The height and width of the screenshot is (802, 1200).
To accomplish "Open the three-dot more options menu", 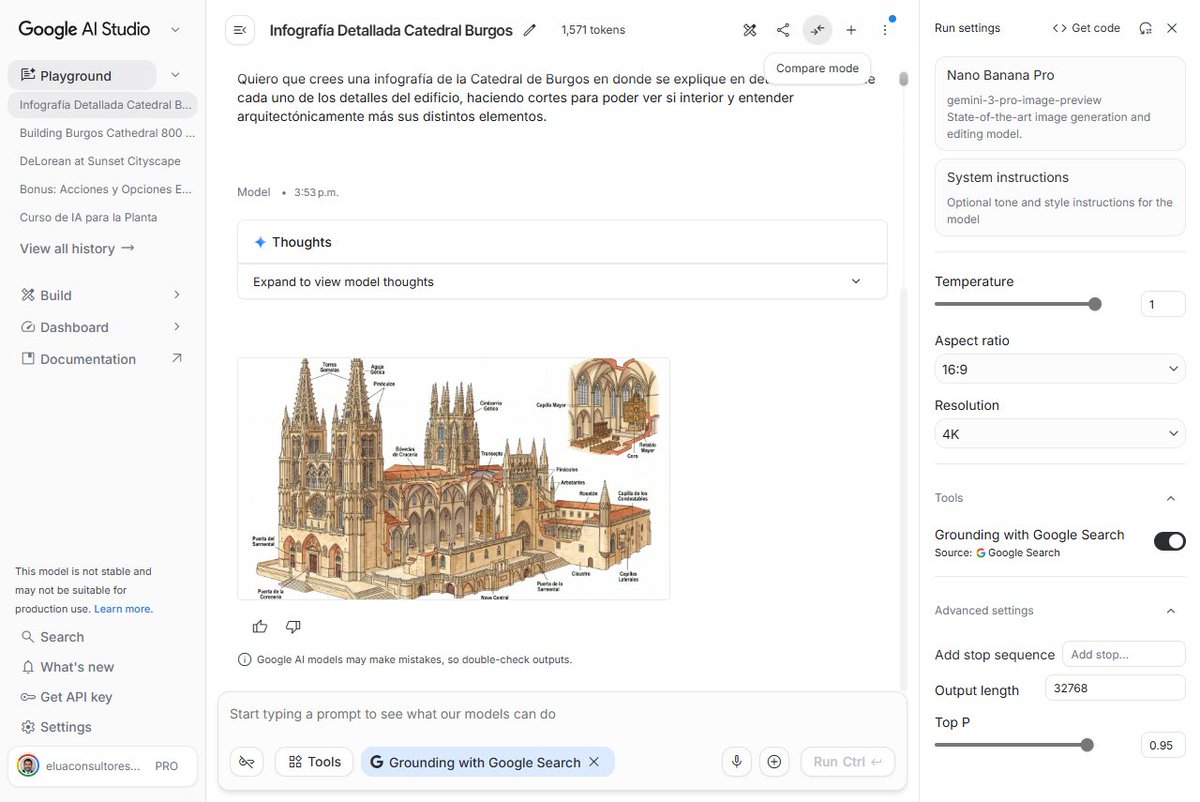I will (x=885, y=30).
